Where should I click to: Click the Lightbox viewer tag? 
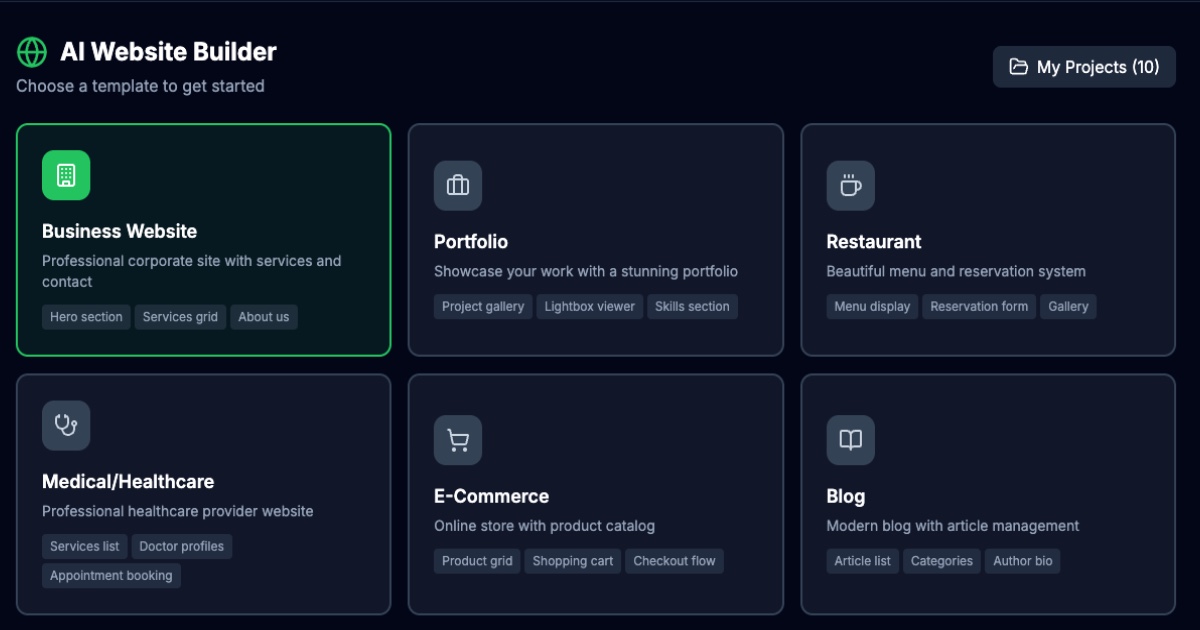(590, 307)
